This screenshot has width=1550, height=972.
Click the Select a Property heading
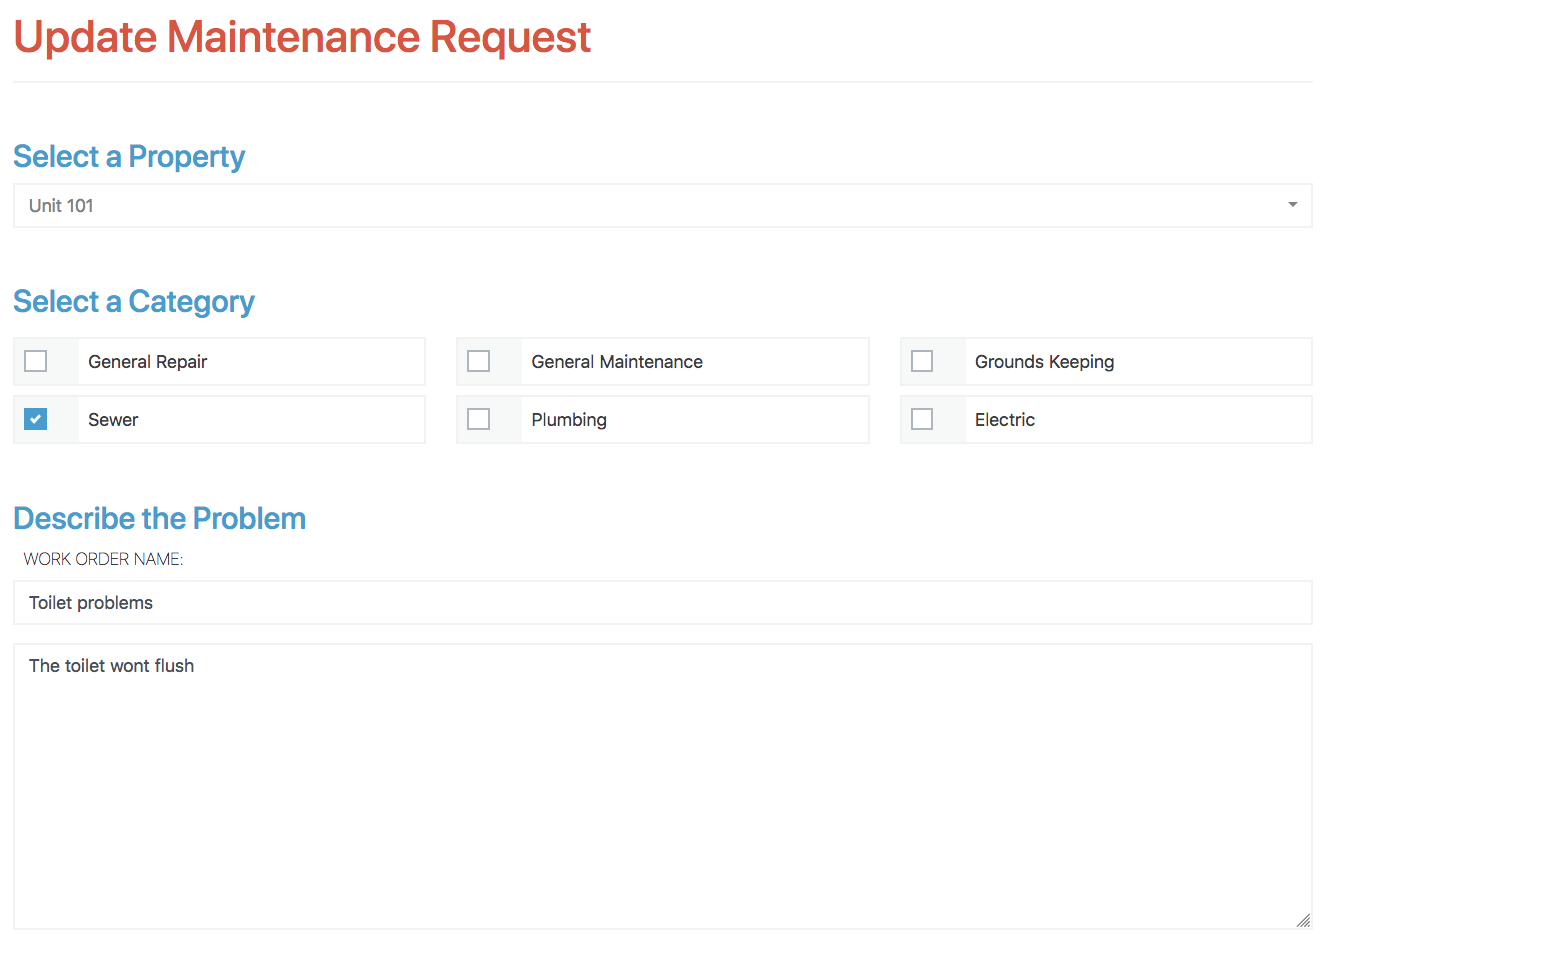(x=129, y=157)
